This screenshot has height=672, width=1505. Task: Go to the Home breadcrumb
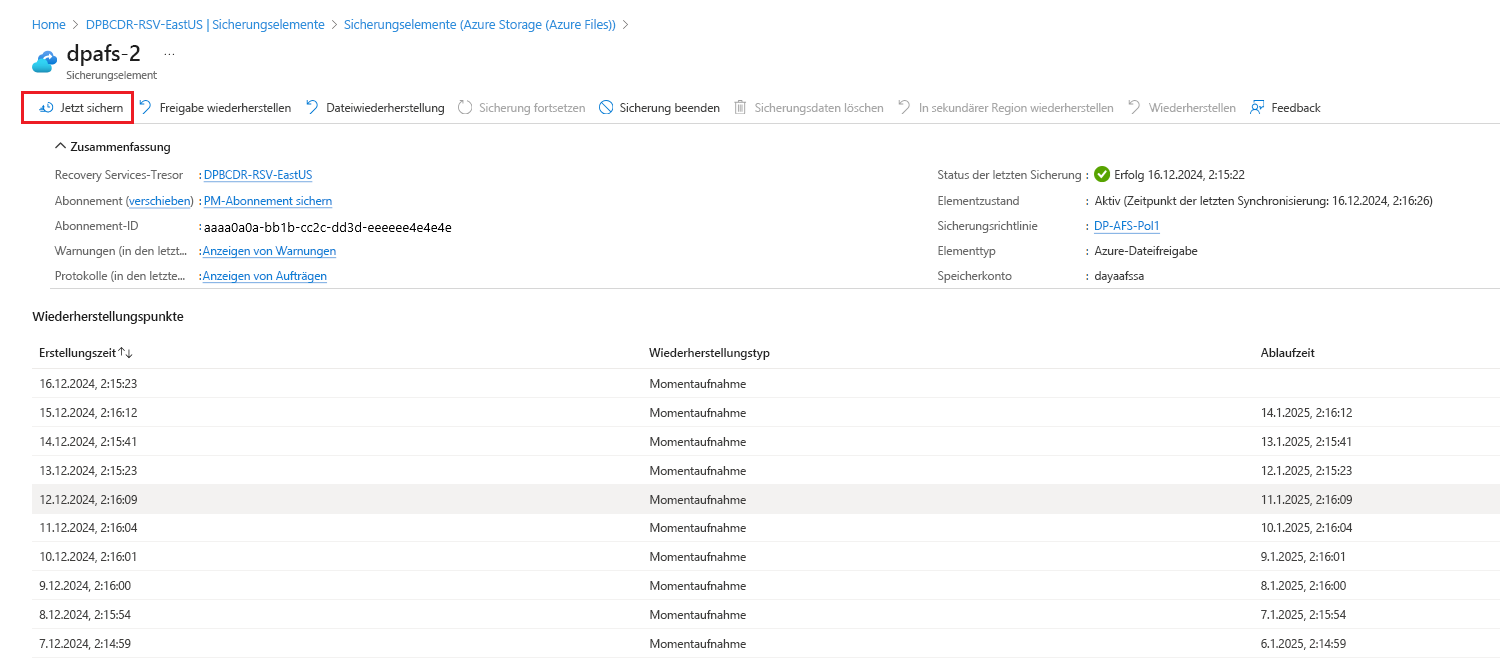pyautogui.click(x=48, y=24)
